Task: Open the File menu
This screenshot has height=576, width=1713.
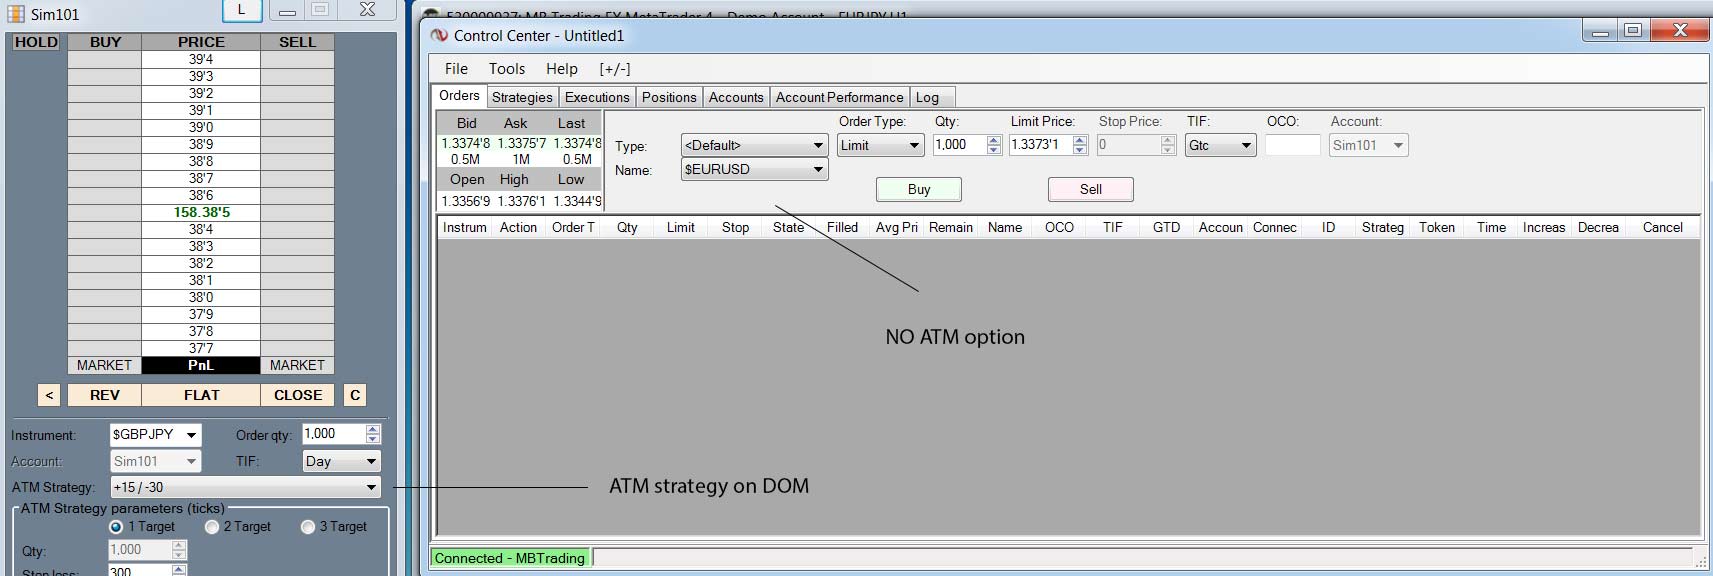Action: [x=456, y=69]
